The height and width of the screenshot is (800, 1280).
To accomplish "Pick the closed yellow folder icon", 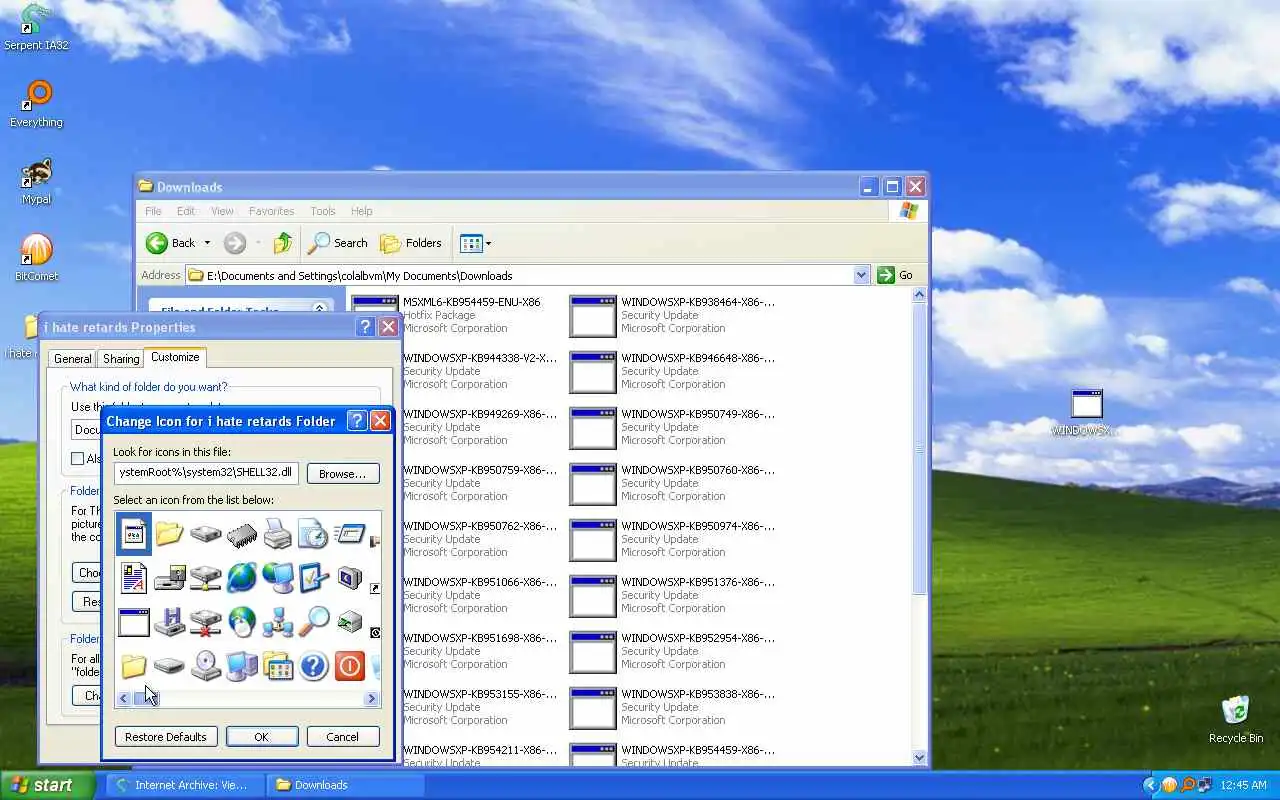I will pyautogui.click(x=133, y=666).
